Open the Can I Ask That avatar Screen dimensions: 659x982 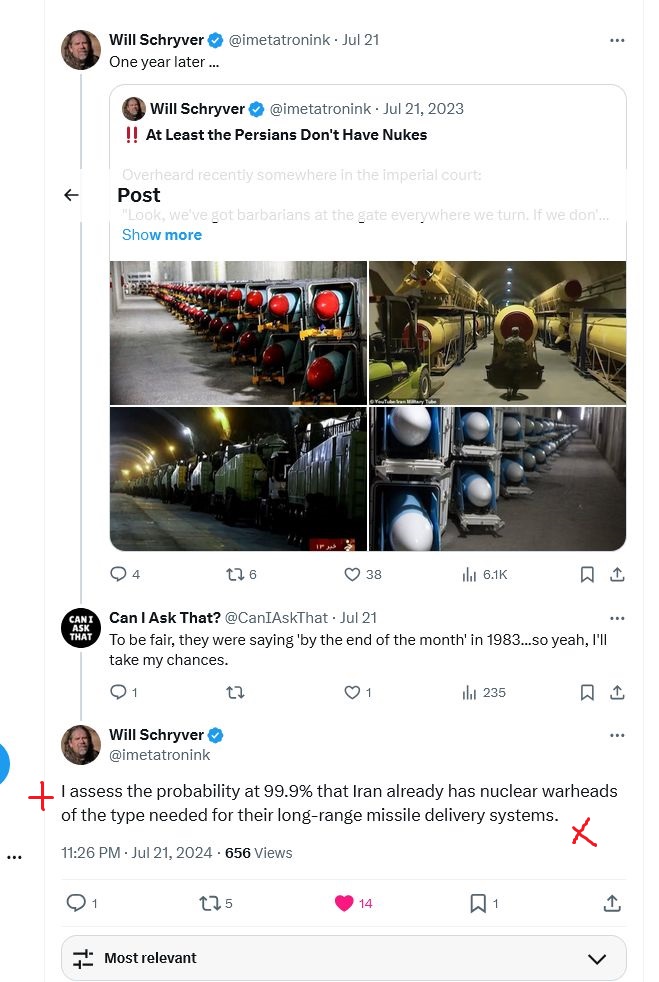pyautogui.click(x=81, y=628)
